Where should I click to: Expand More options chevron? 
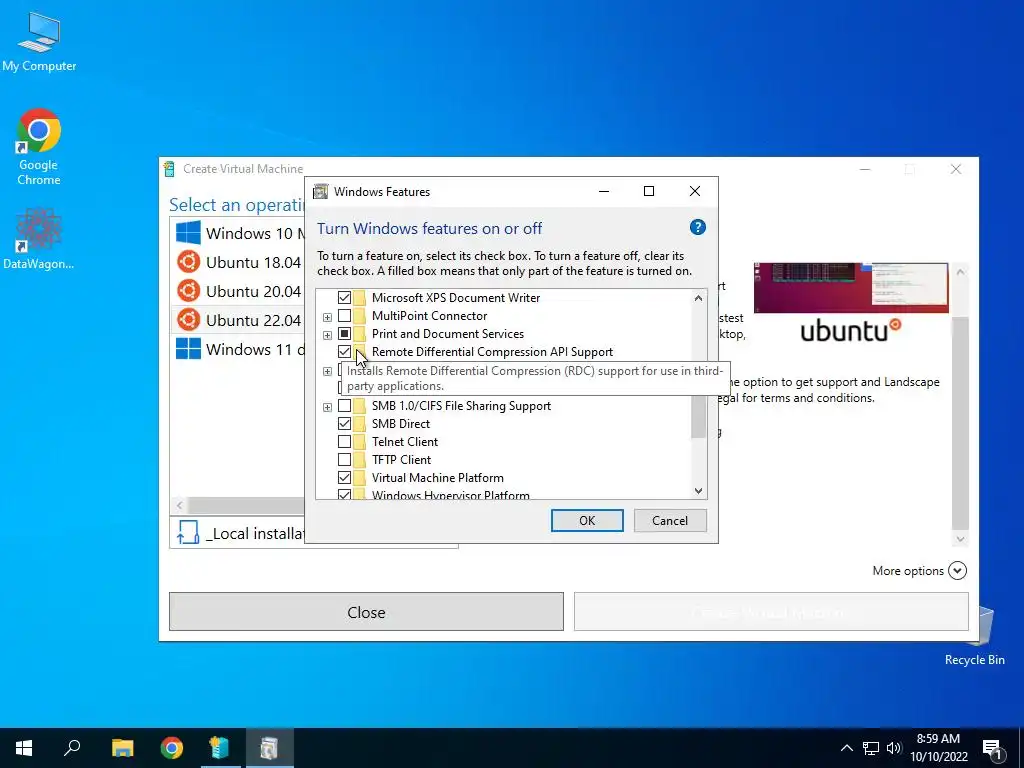(x=957, y=571)
